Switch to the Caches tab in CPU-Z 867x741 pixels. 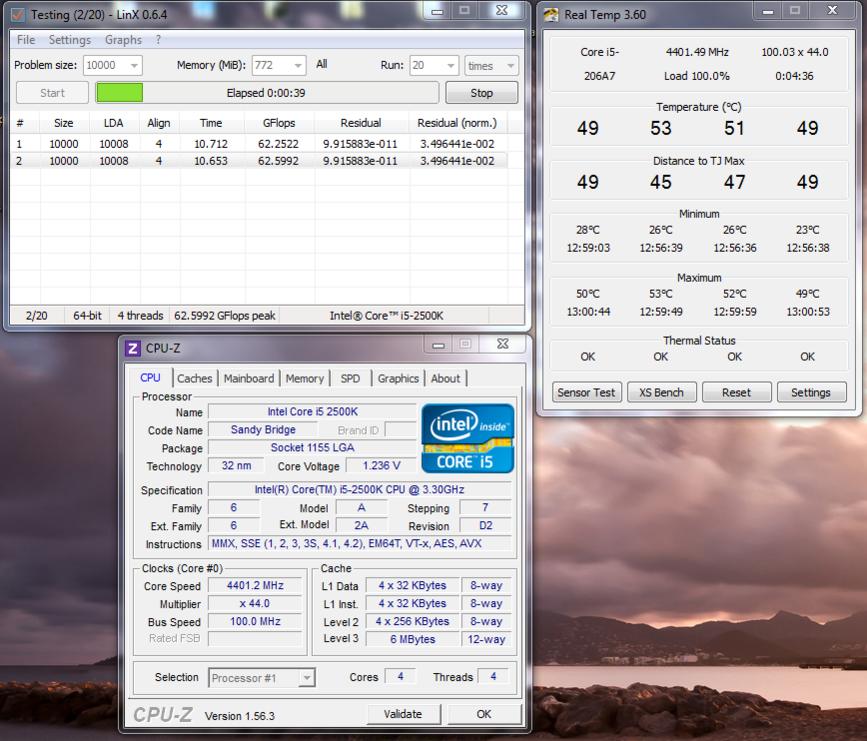(195, 379)
